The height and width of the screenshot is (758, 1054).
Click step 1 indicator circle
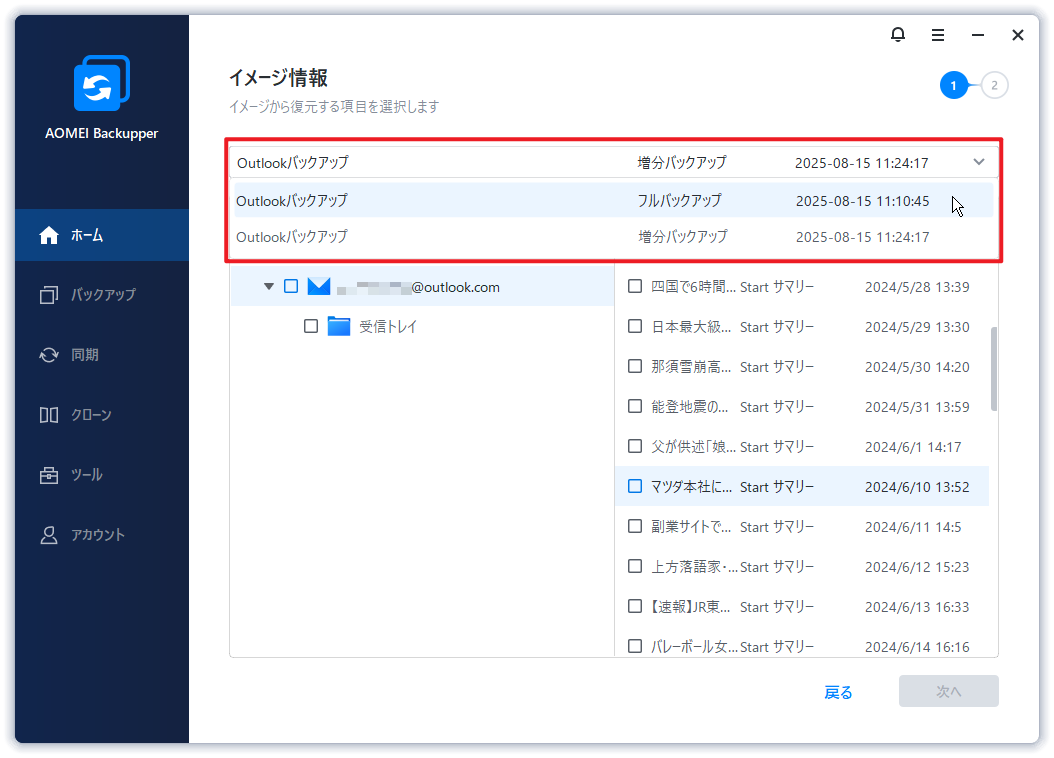coord(953,85)
